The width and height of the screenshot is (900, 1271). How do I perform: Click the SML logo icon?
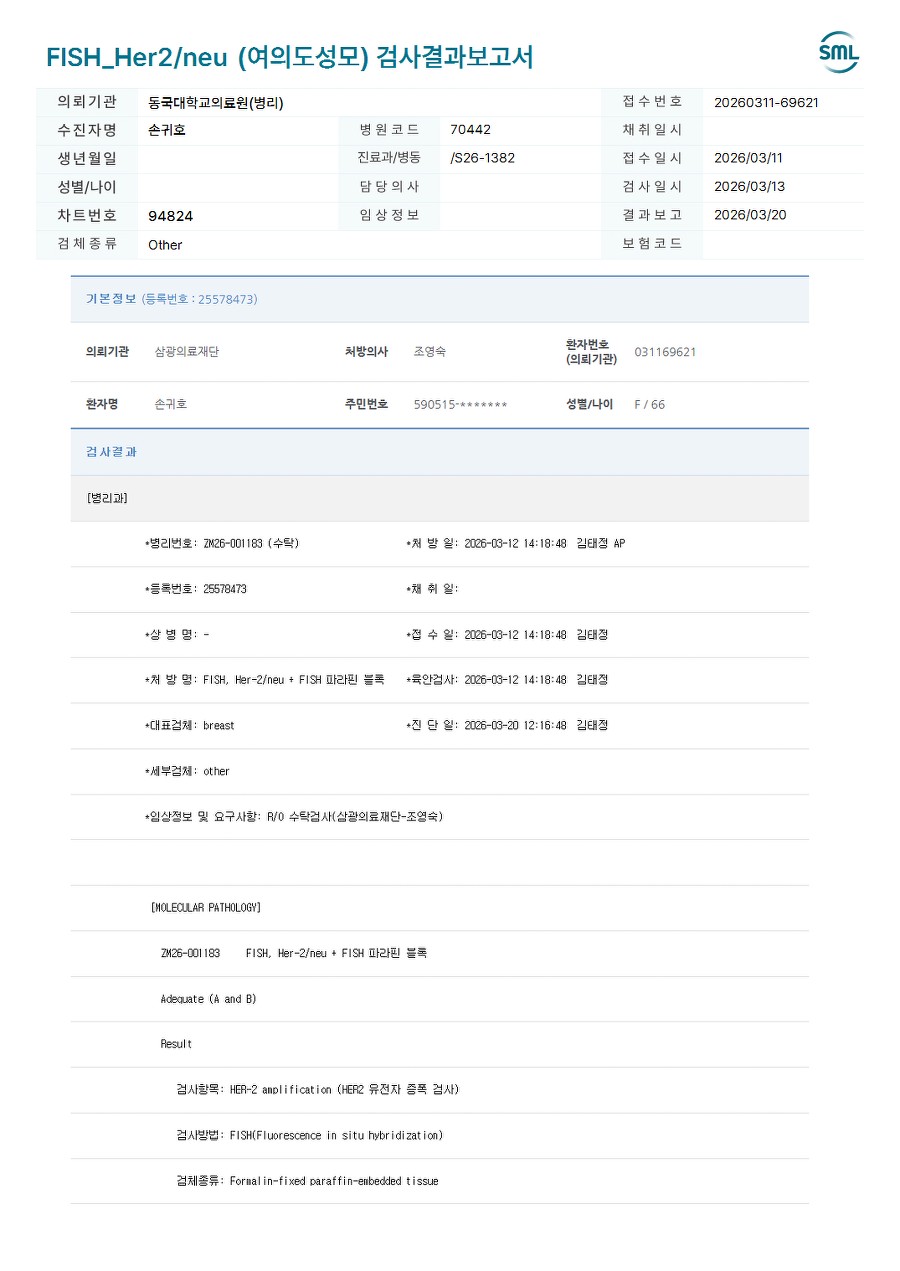(x=839, y=52)
